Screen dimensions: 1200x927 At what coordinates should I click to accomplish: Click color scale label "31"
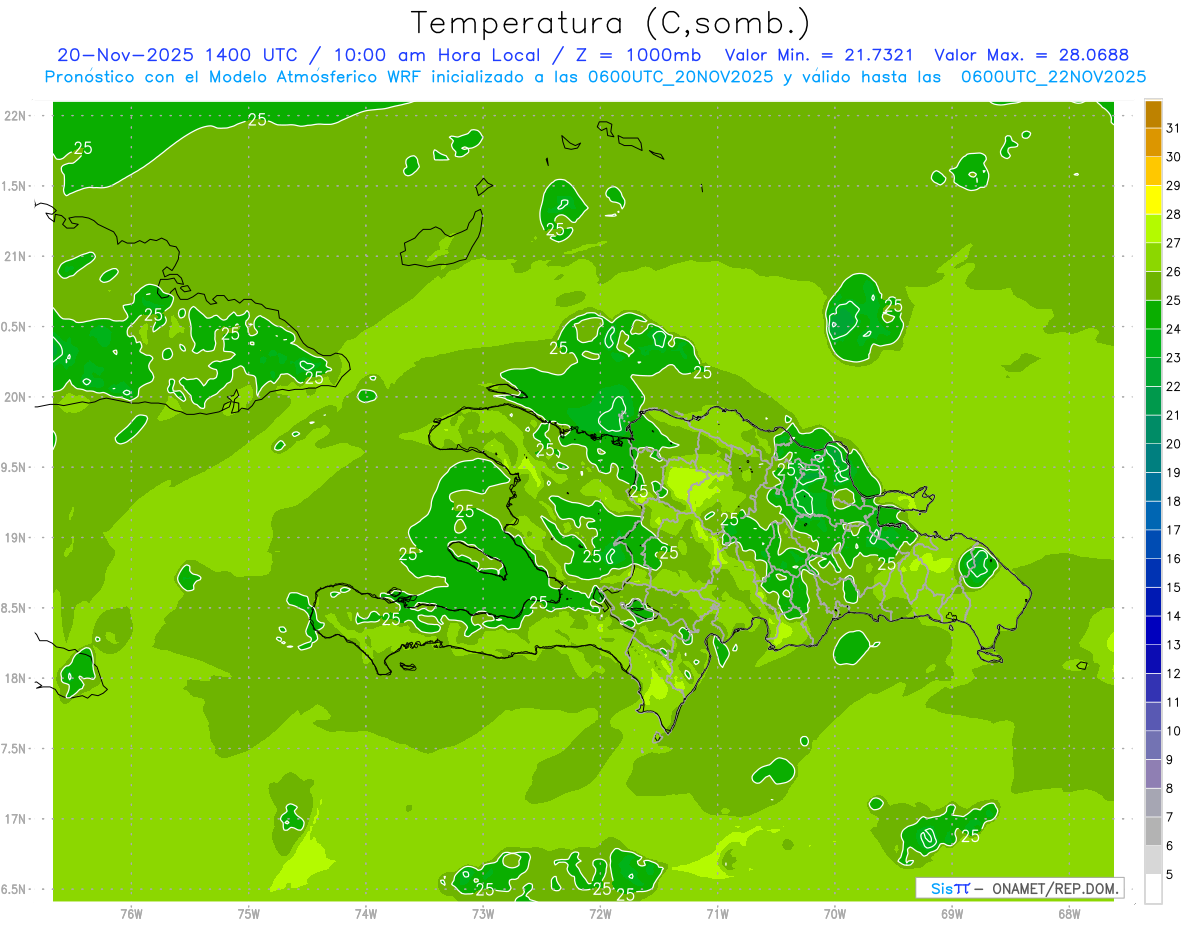coord(1174,128)
